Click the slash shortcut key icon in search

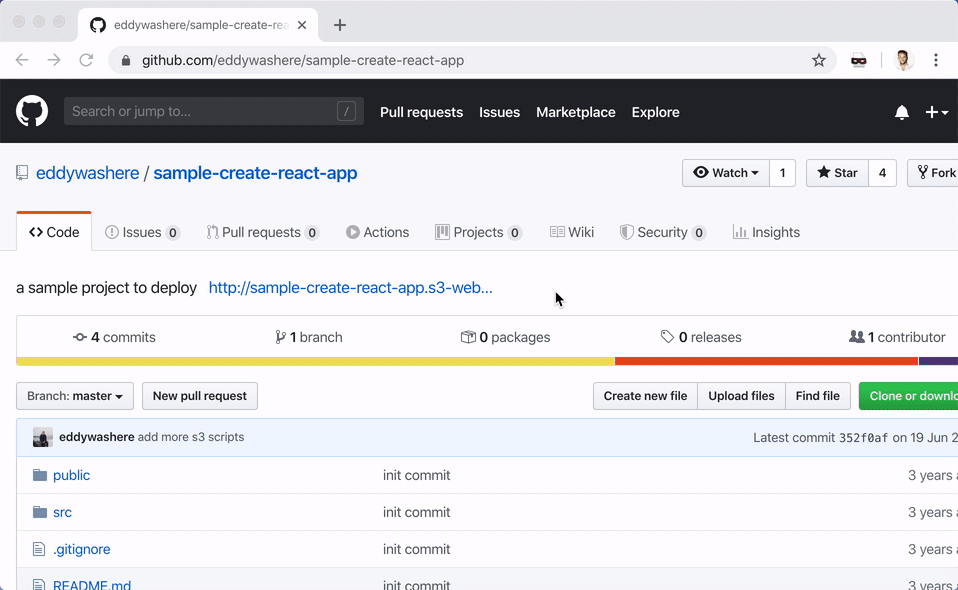pos(346,111)
